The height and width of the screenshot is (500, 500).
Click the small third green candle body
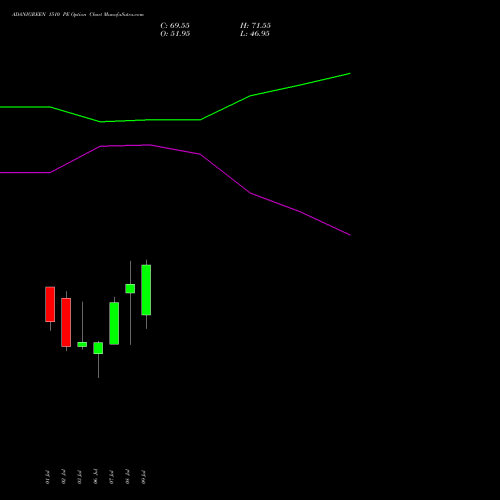(x=82, y=344)
